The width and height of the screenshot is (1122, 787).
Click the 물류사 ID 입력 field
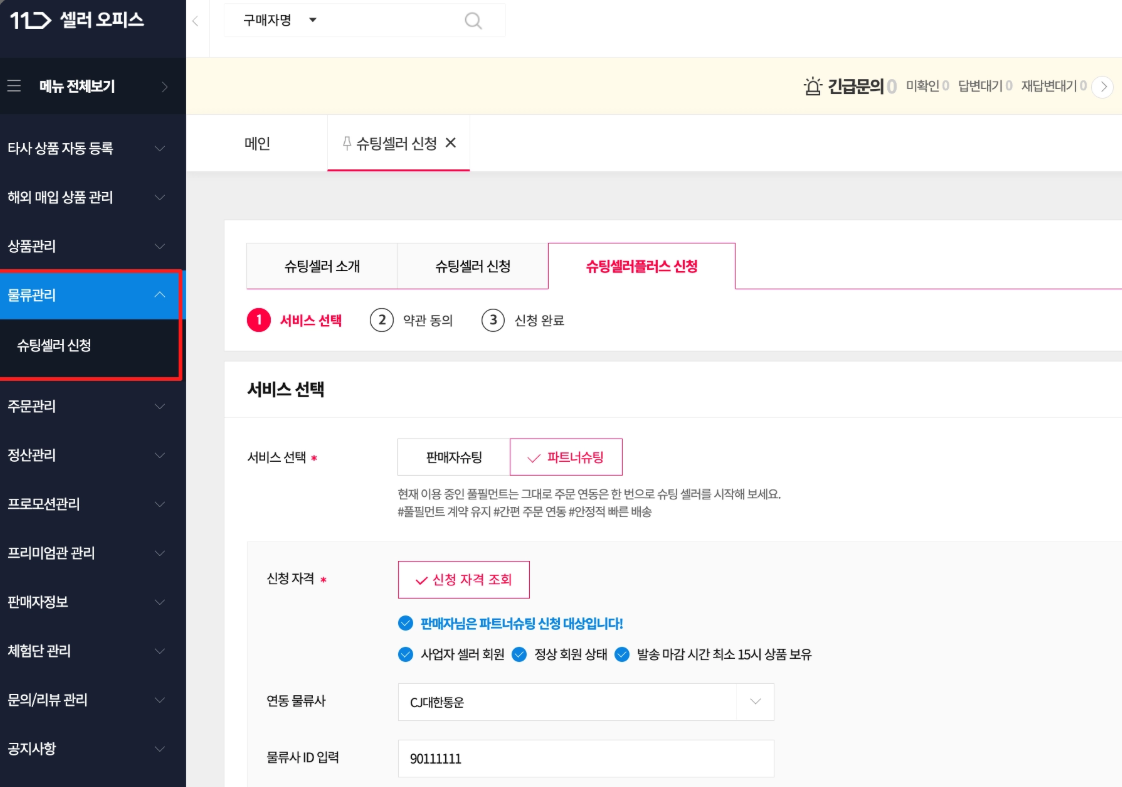[586, 758]
